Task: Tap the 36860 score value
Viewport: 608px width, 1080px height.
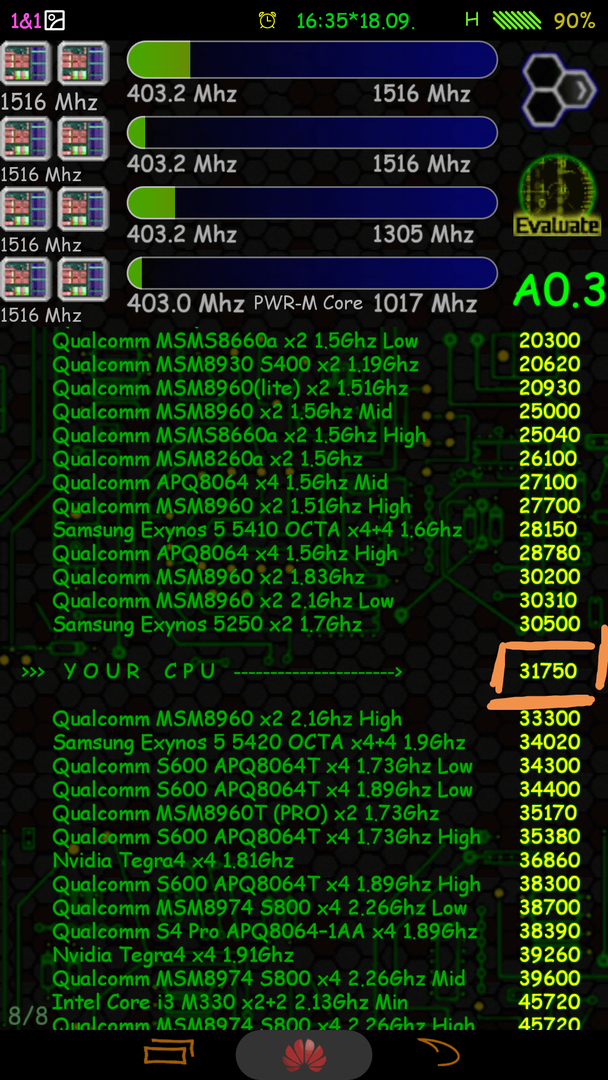Action: (x=550, y=860)
